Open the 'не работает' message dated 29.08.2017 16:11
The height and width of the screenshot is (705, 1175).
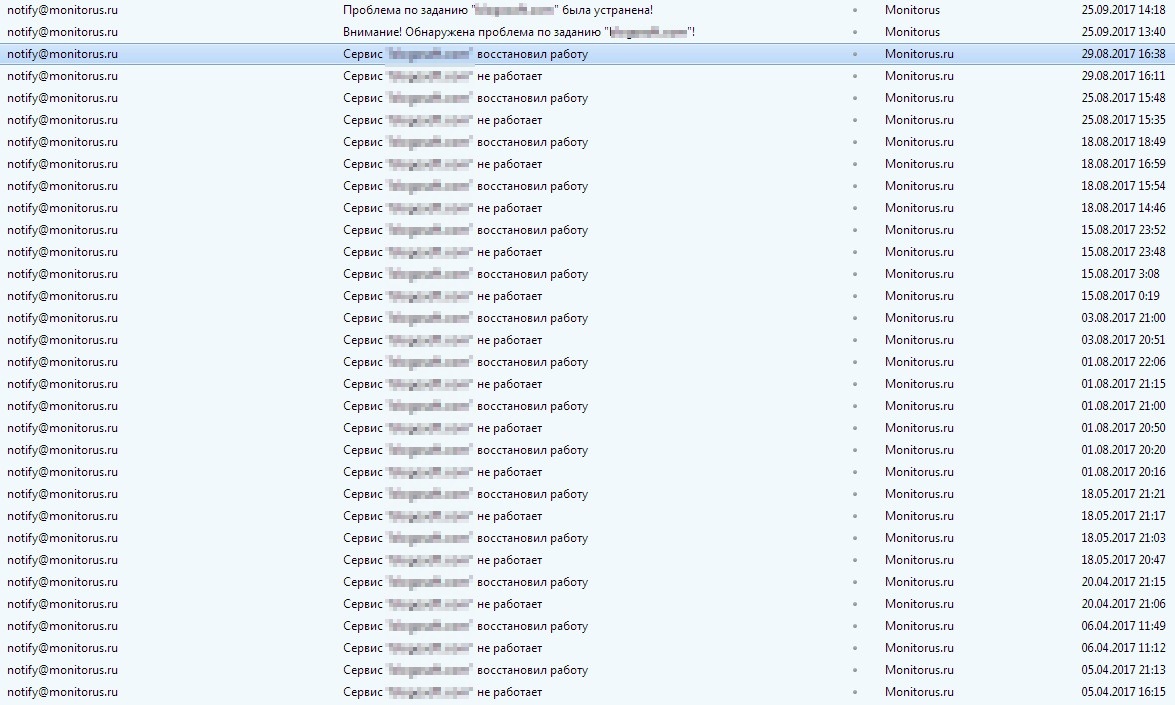coord(442,76)
